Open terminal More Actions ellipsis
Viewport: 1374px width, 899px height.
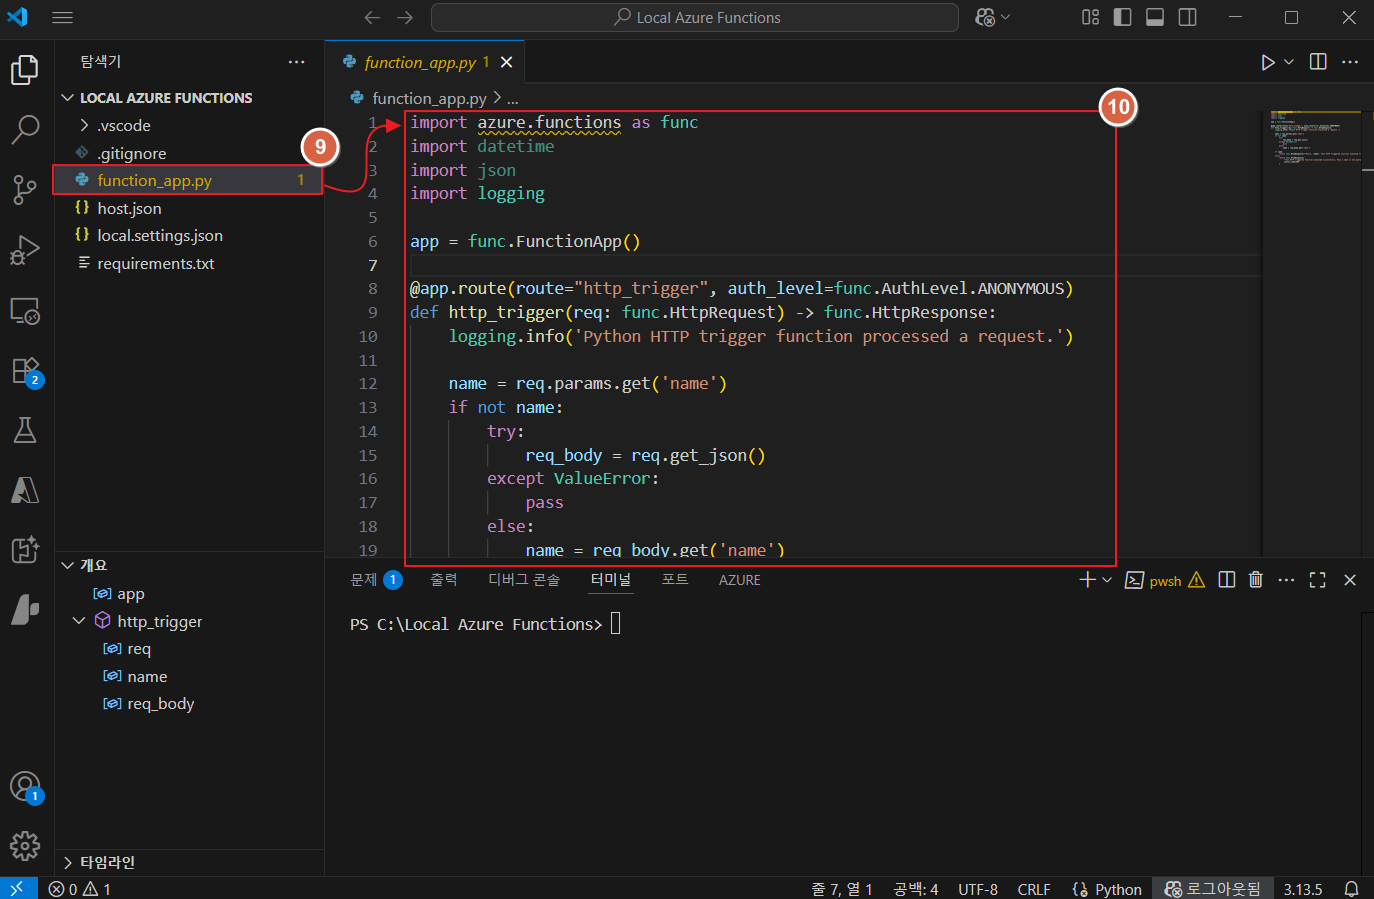(x=1287, y=580)
